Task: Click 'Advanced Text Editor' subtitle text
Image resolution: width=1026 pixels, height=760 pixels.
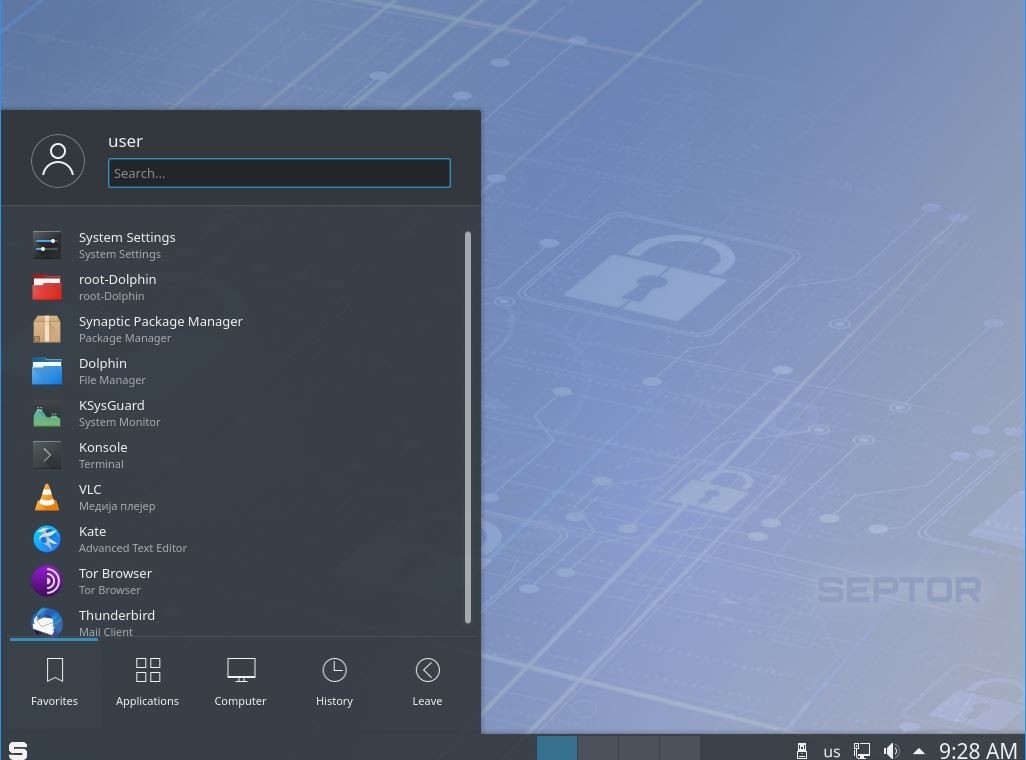Action: click(133, 547)
